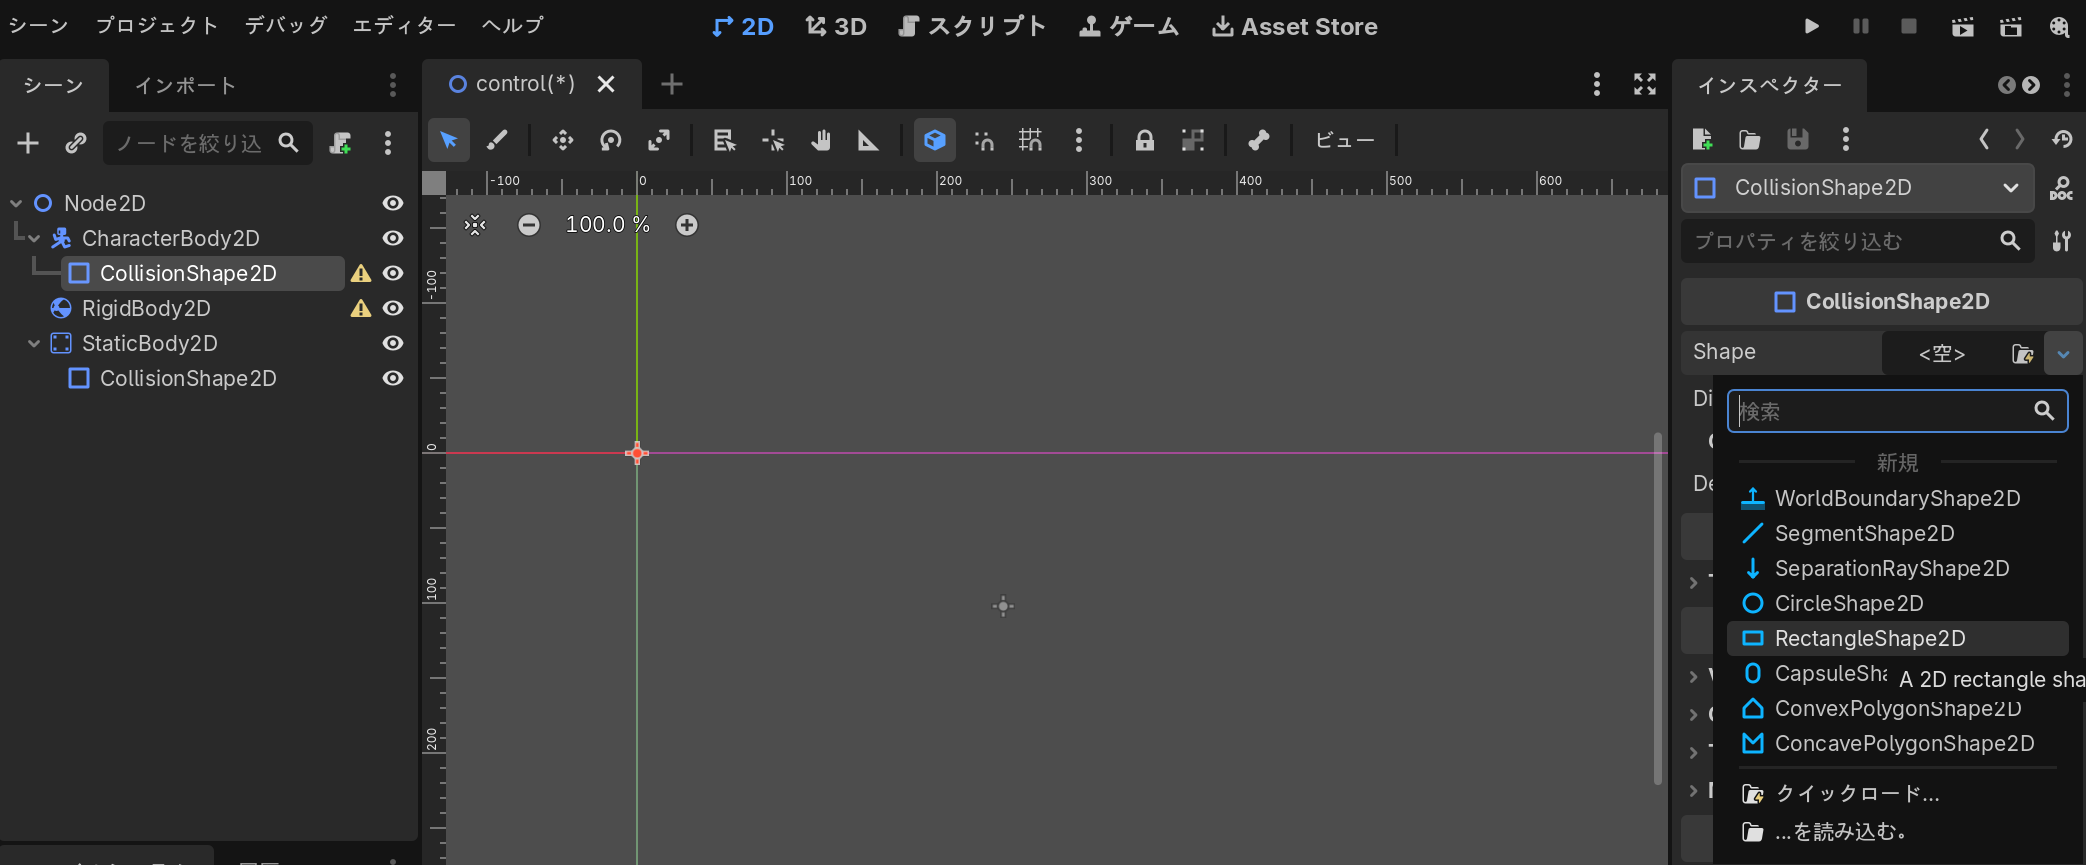Image resolution: width=2086 pixels, height=865 pixels.
Task: Open skeleton bone options
Action: click(1259, 140)
